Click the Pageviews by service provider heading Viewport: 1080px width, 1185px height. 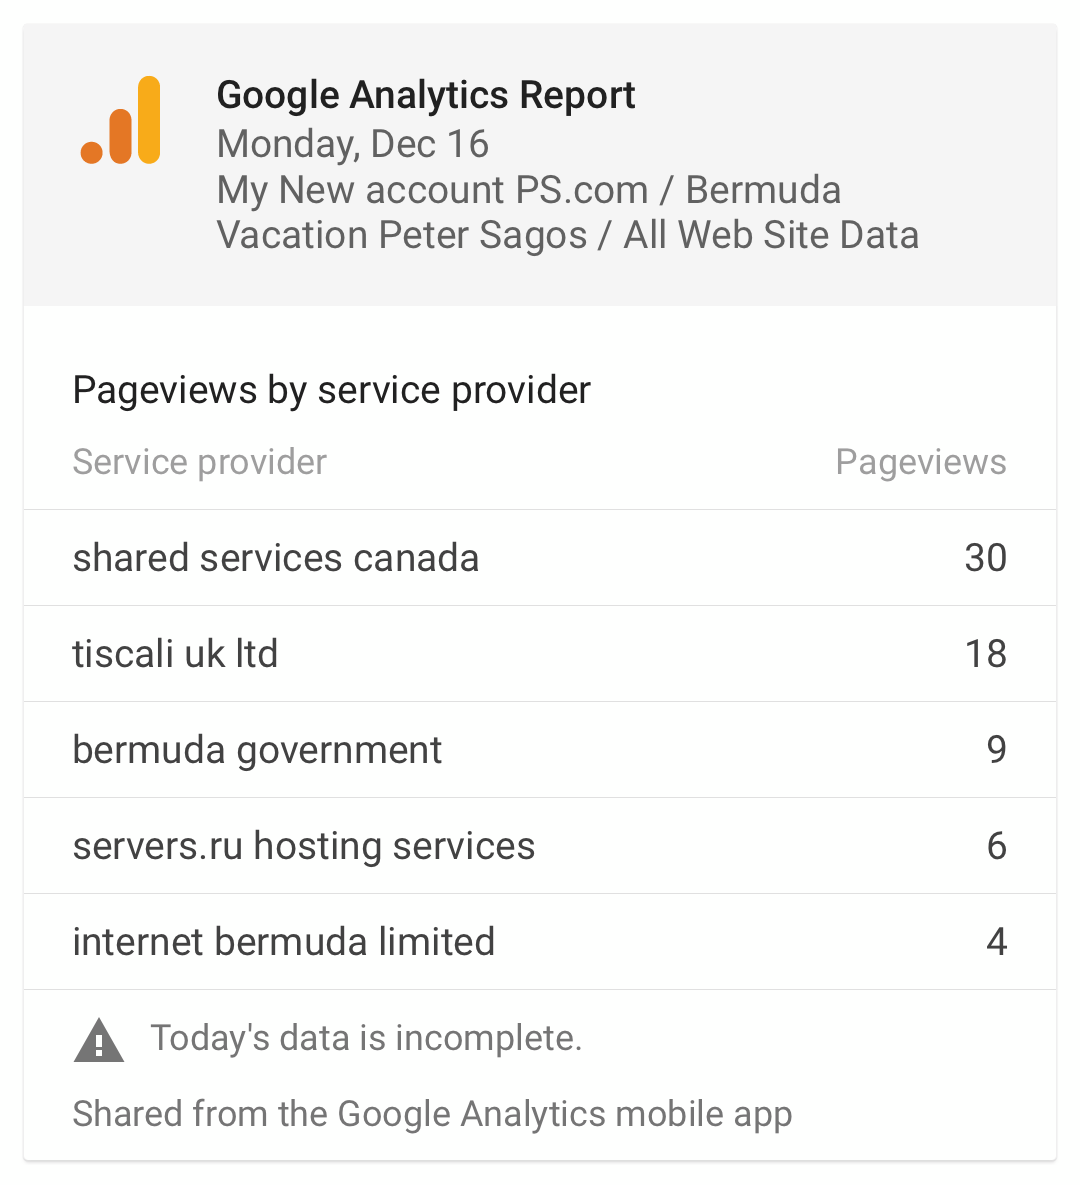click(331, 391)
